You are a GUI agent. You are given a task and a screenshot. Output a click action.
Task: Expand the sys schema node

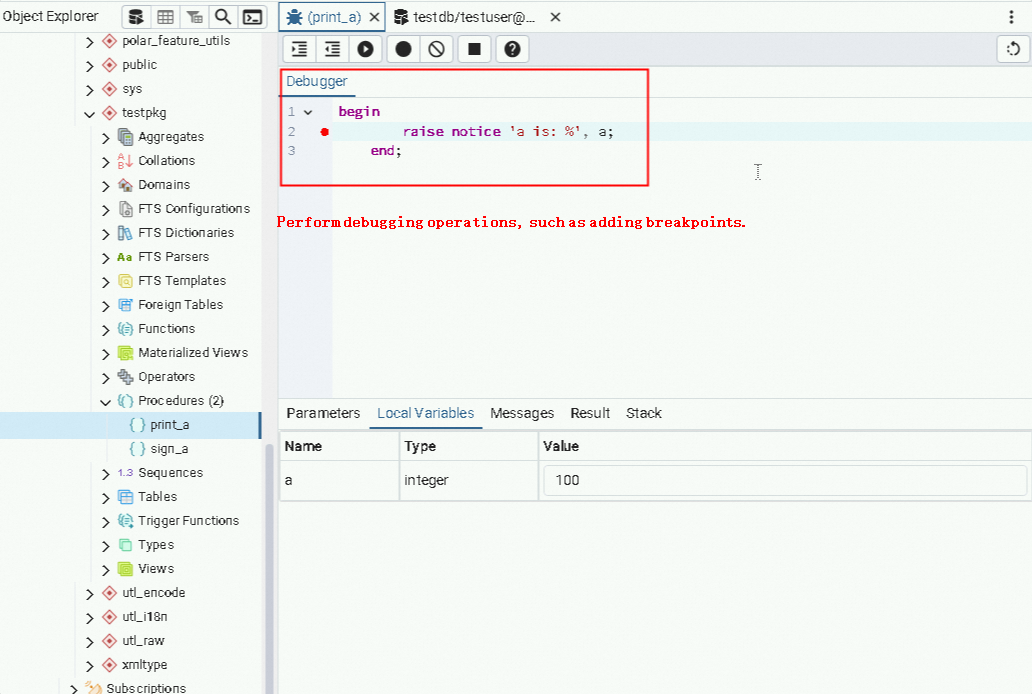pyautogui.click(x=90, y=90)
